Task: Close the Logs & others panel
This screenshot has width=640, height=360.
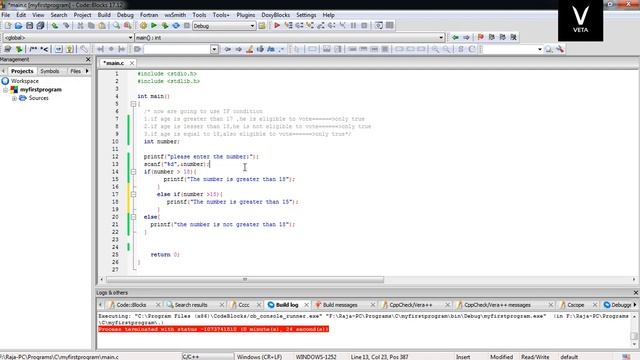Action: pos(636,293)
